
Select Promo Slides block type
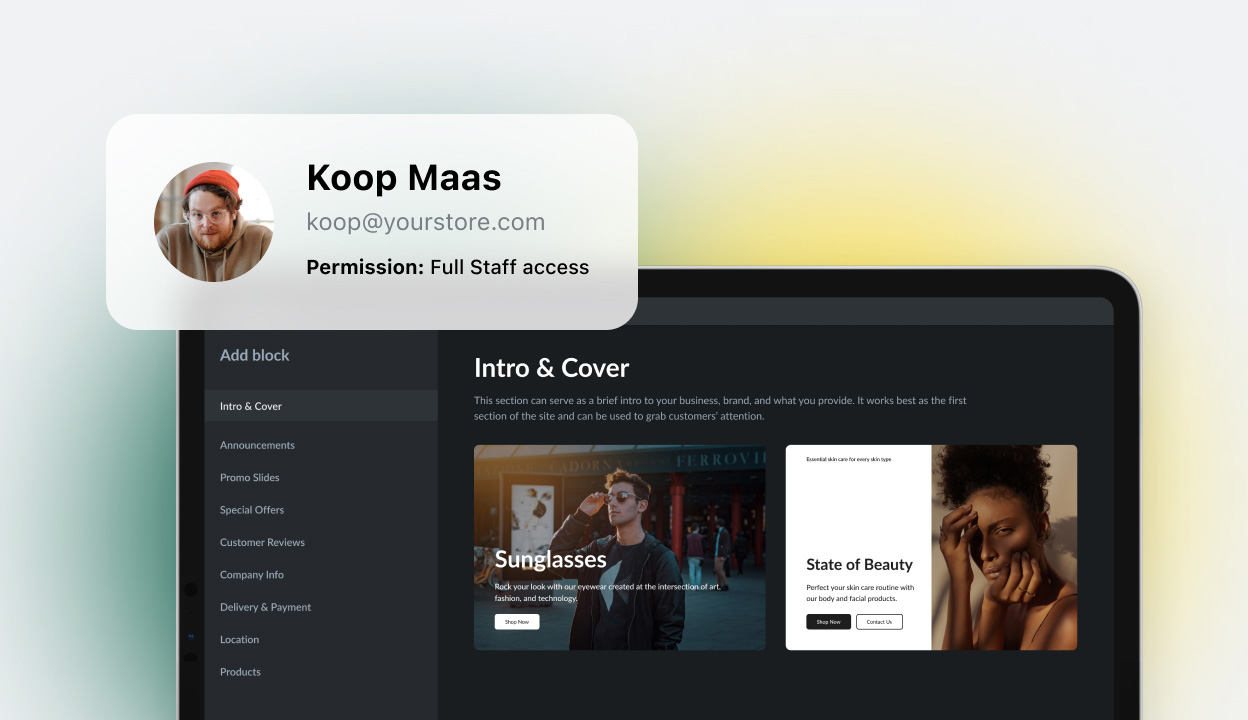tap(250, 478)
